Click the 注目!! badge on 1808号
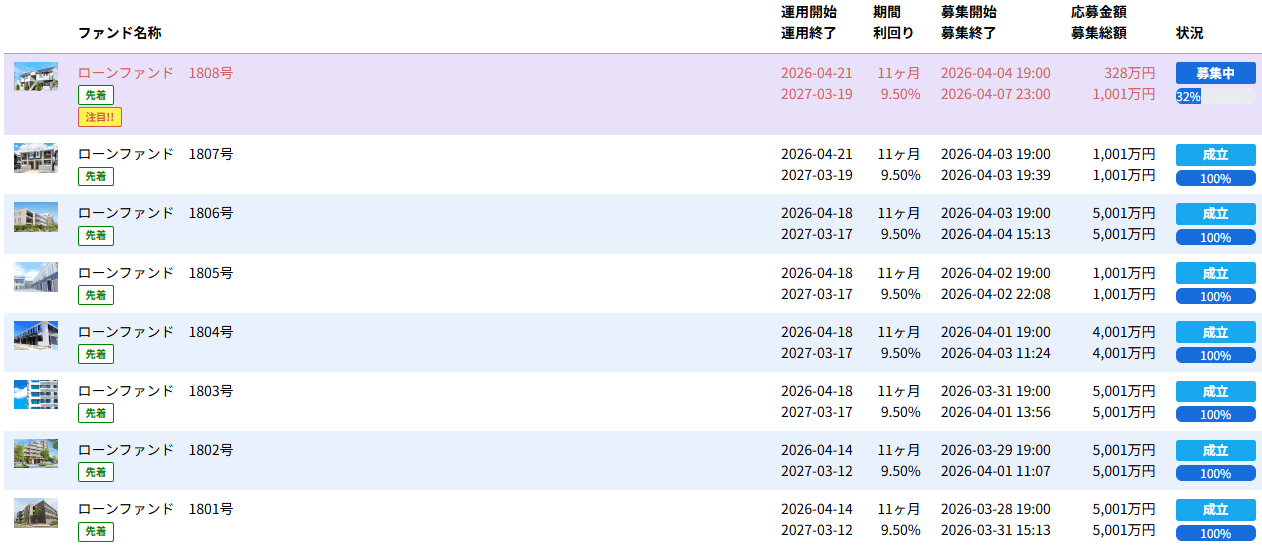Image resolution: width=1262 pixels, height=548 pixels. click(x=100, y=117)
